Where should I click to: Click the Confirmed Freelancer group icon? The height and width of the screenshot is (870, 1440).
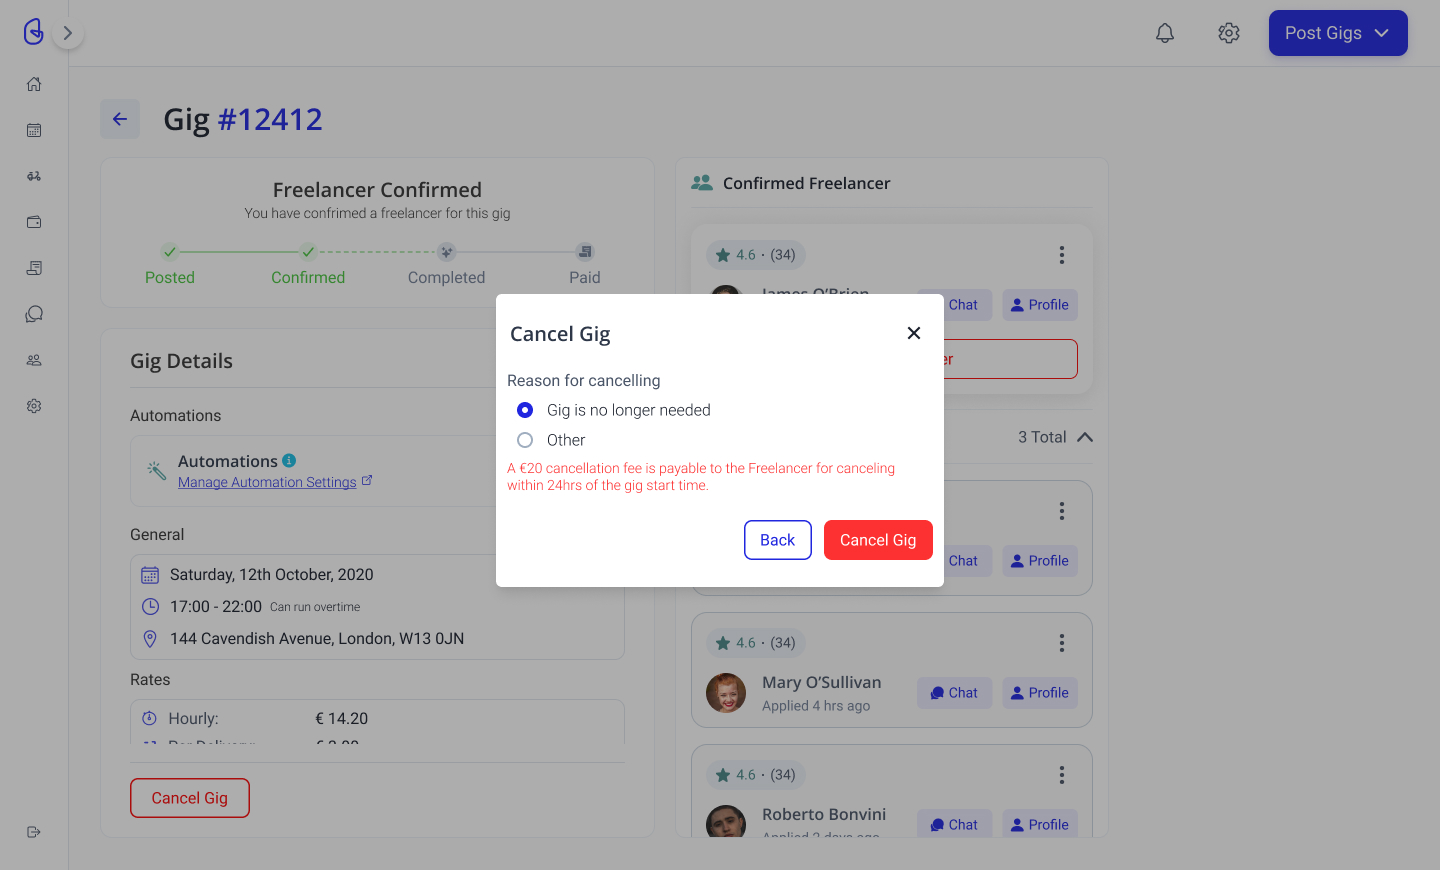(x=702, y=183)
